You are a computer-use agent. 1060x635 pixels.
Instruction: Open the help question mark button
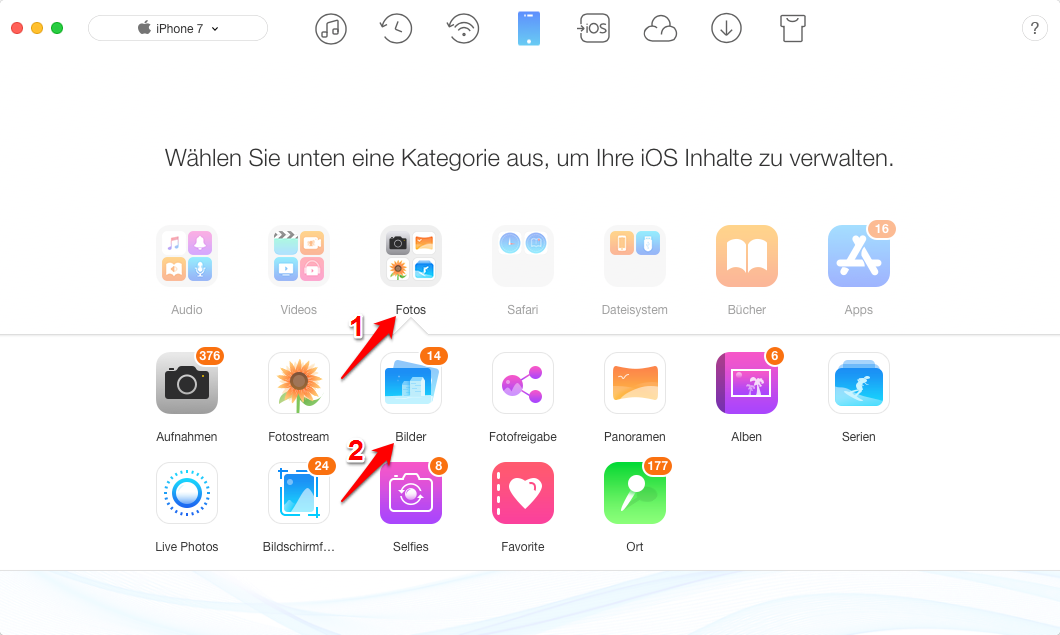point(1034,28)
